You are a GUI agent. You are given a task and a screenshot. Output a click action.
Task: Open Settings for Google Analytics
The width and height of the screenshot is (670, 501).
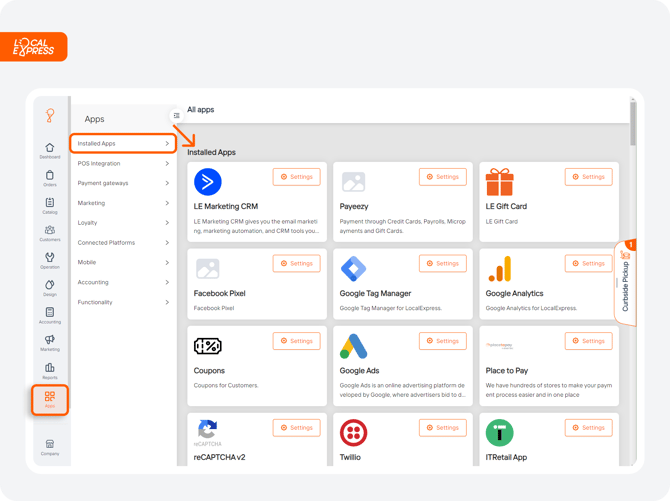589,264
